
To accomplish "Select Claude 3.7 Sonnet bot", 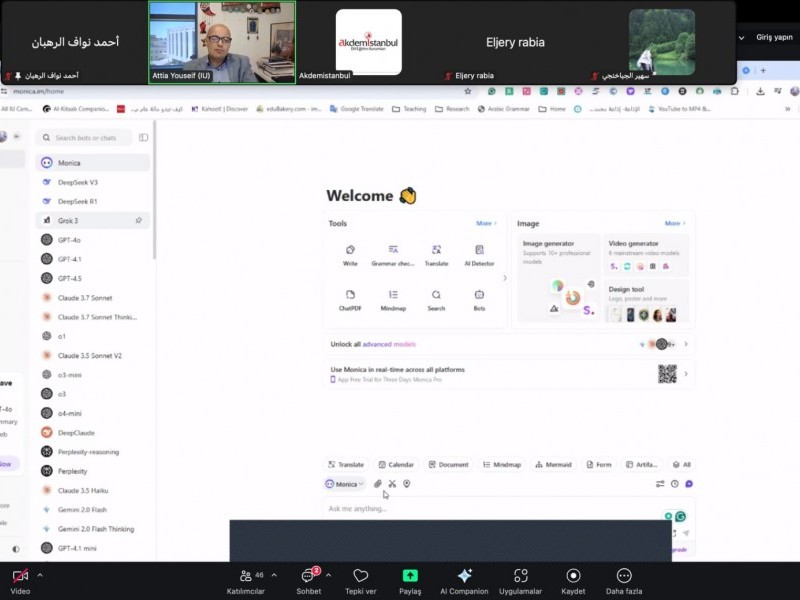I will pos(93,298).
